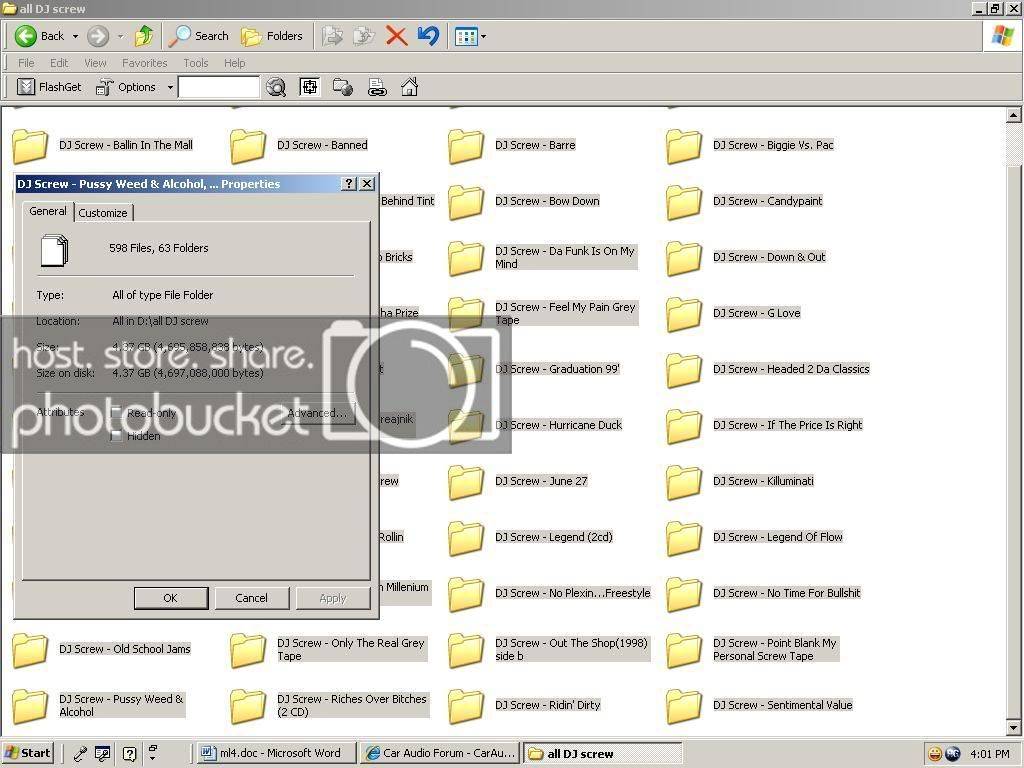The image size is (1024, 768).
Task: Open the Favorites menu
Action: [x=144, y=63]
